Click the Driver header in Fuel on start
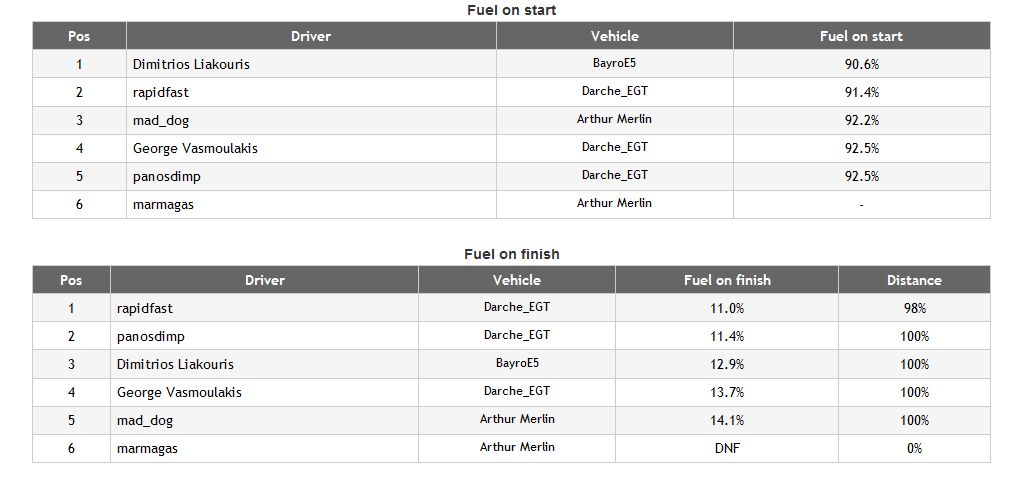1019x477 pixels. point(311,36)
